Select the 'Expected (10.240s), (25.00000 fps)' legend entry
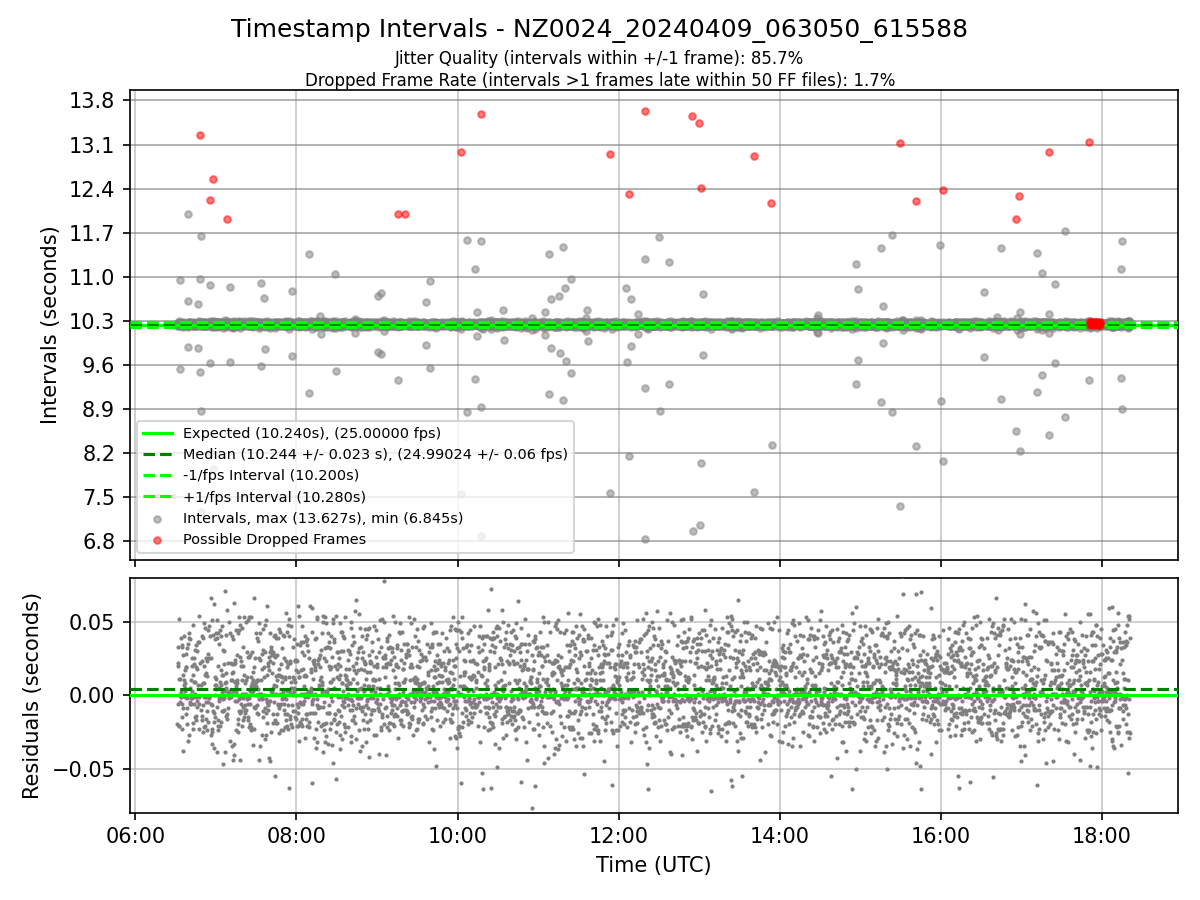Viewport: 1200px width, 900px height. 312,433
